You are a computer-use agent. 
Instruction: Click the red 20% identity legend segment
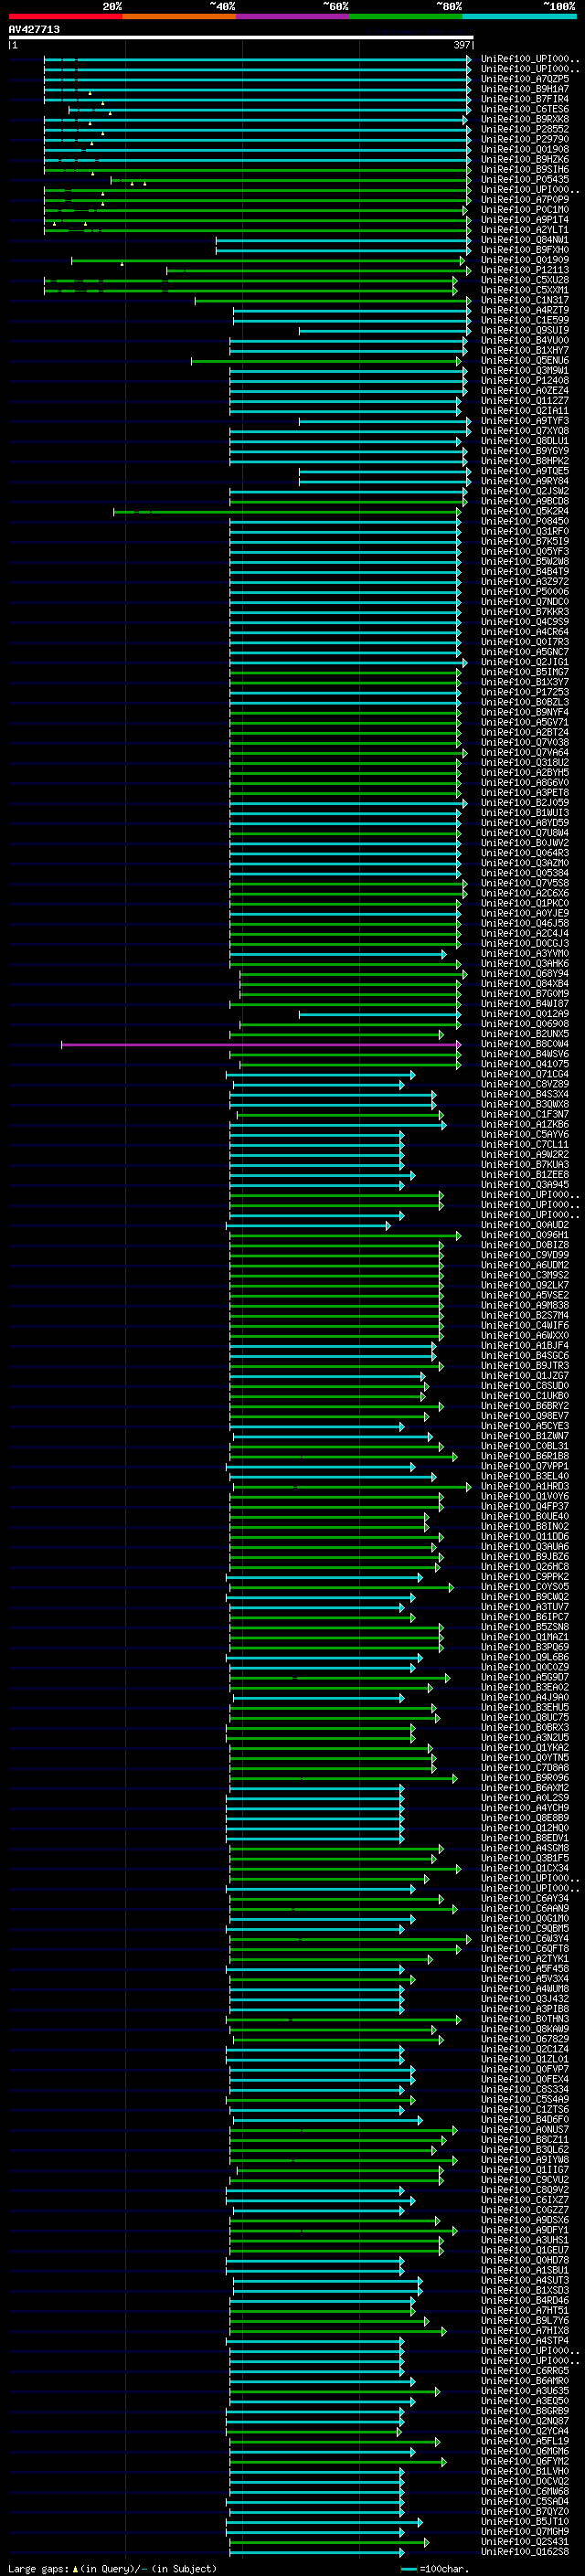click(x=65, y=16)
